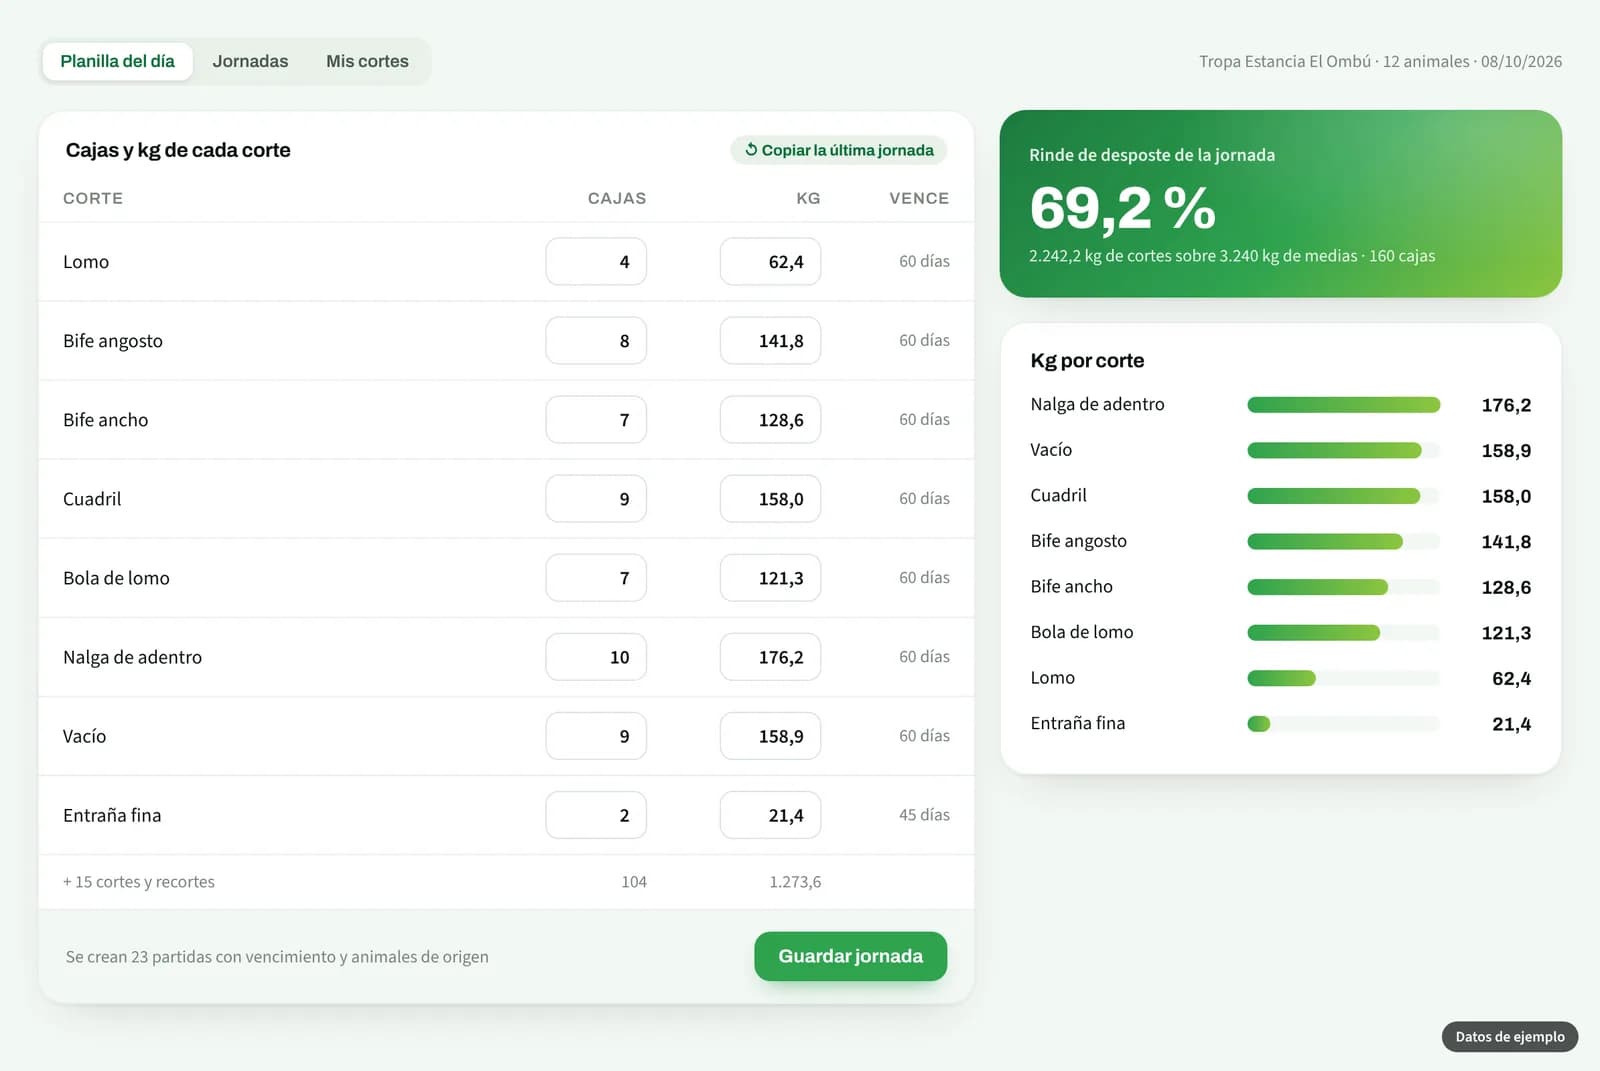The width and height of the screenshot is (1600, 1071).
Task: Click the '176,2' value in Kg por corte
Action: 1506,405
